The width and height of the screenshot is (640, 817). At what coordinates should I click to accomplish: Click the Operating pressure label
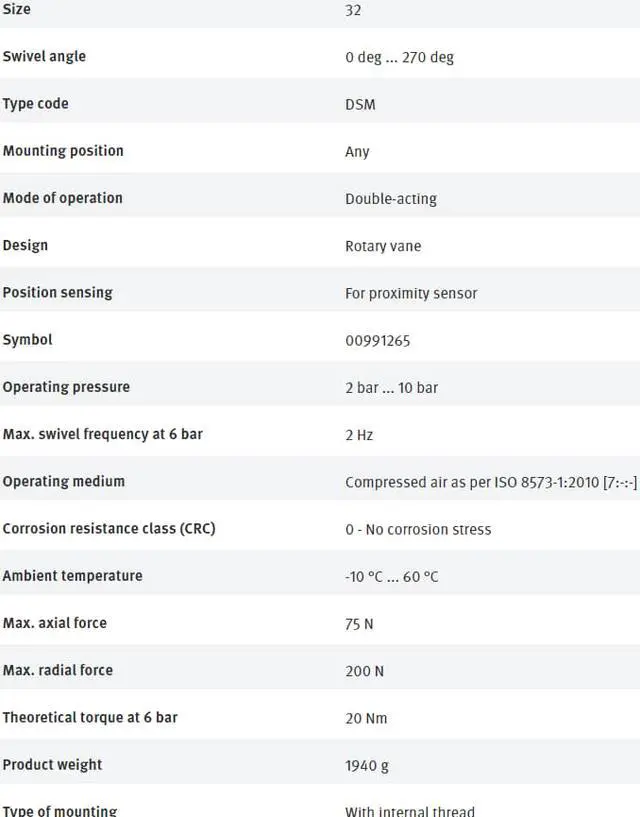pyautogui.click(x=66, y=387)
